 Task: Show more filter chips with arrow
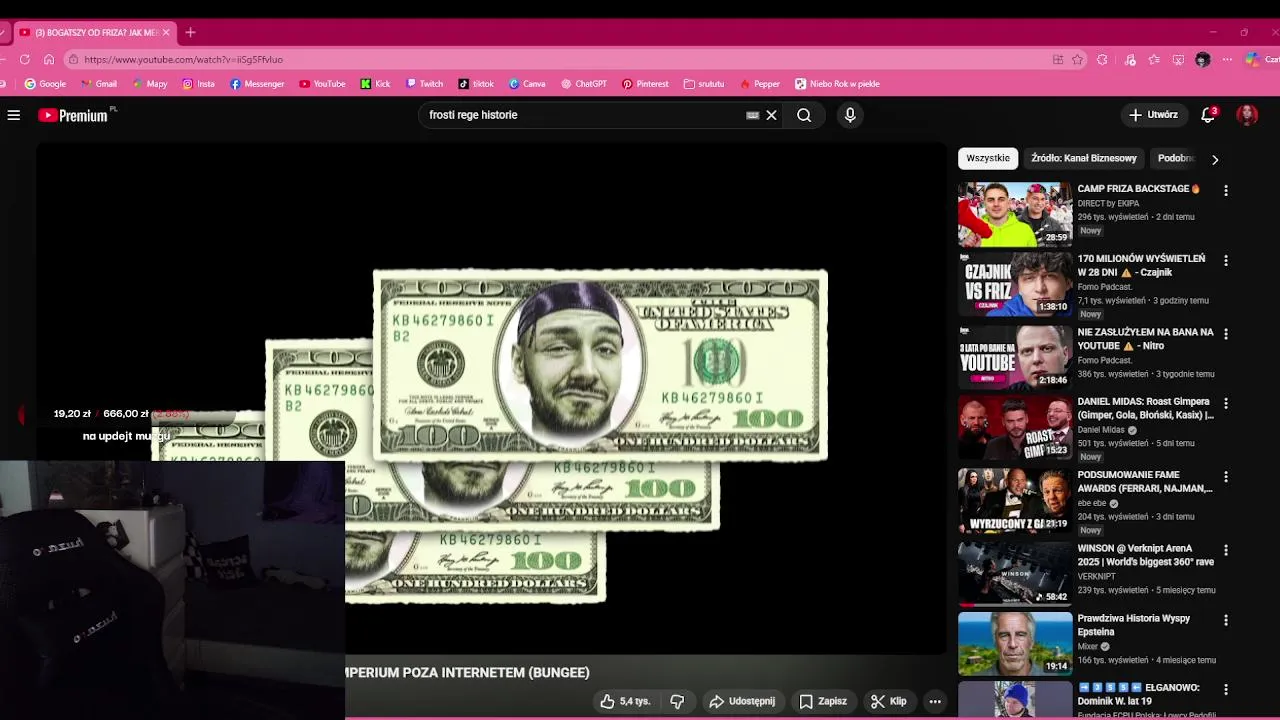coord(1215,159)
